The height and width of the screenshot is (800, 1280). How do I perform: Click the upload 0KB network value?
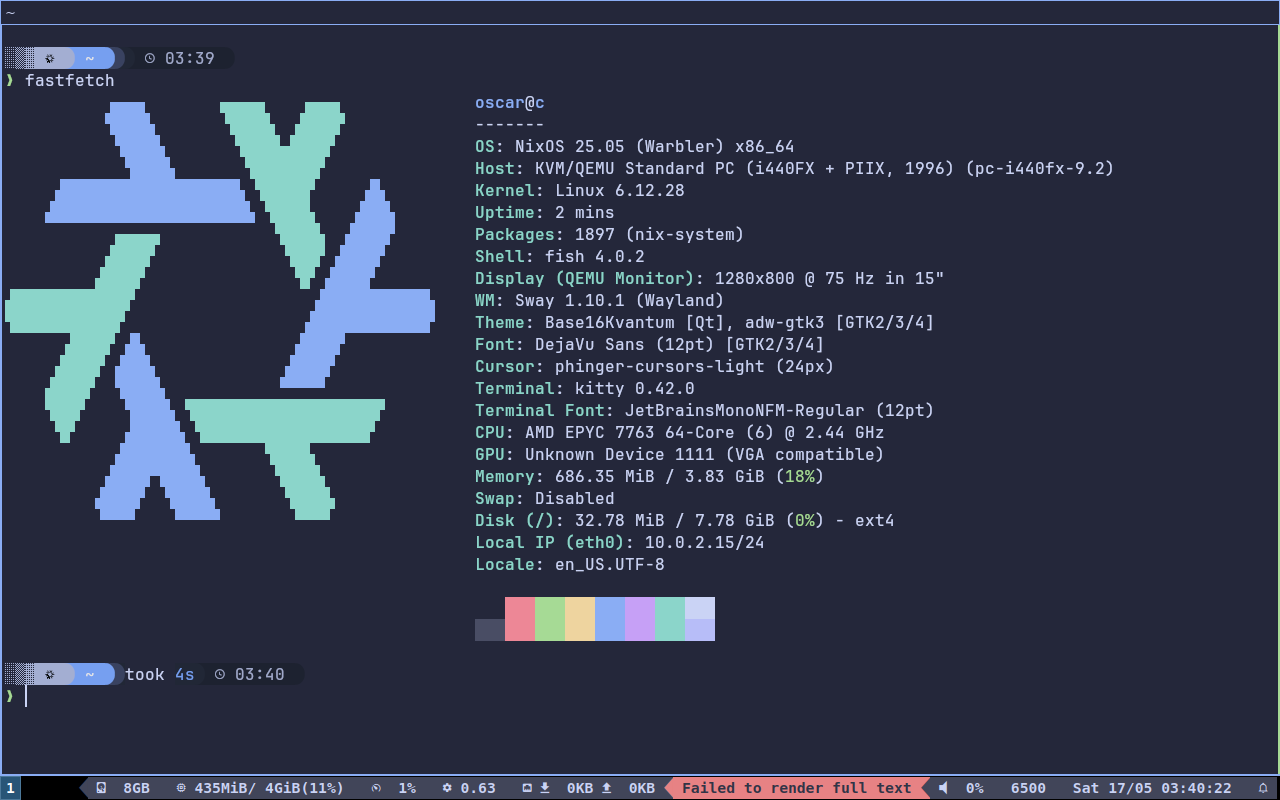(642, 788)
